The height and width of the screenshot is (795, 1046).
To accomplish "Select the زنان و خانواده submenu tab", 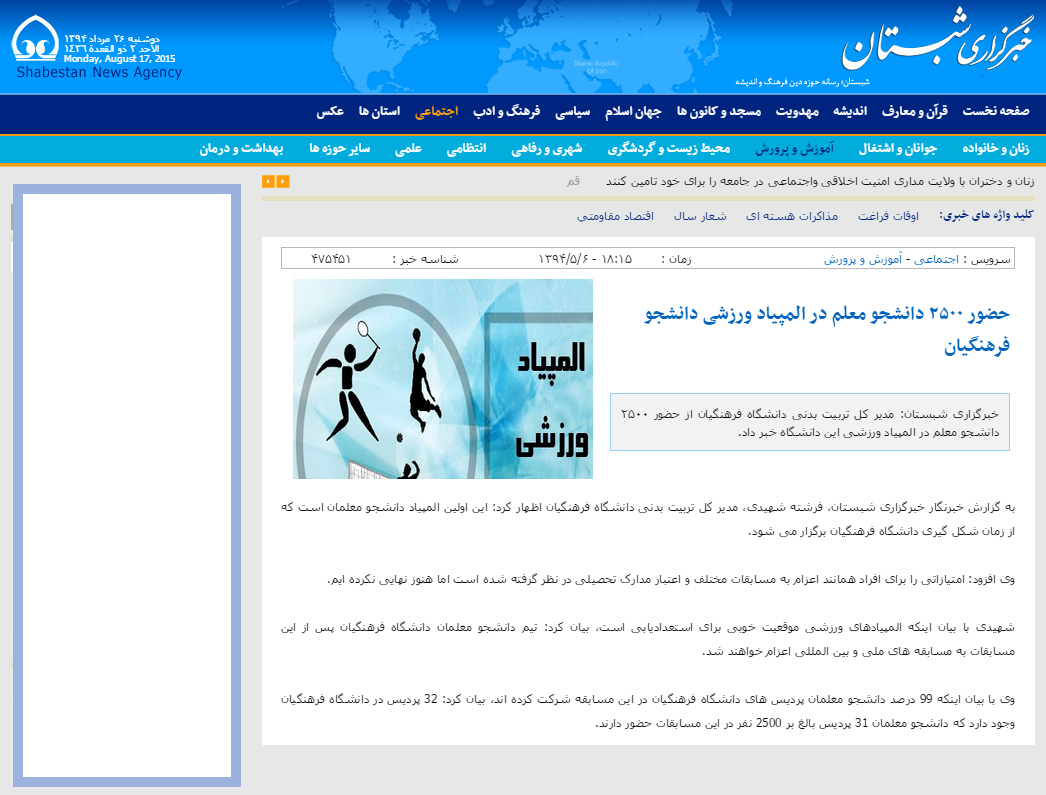I will click(x=995, y=149).
